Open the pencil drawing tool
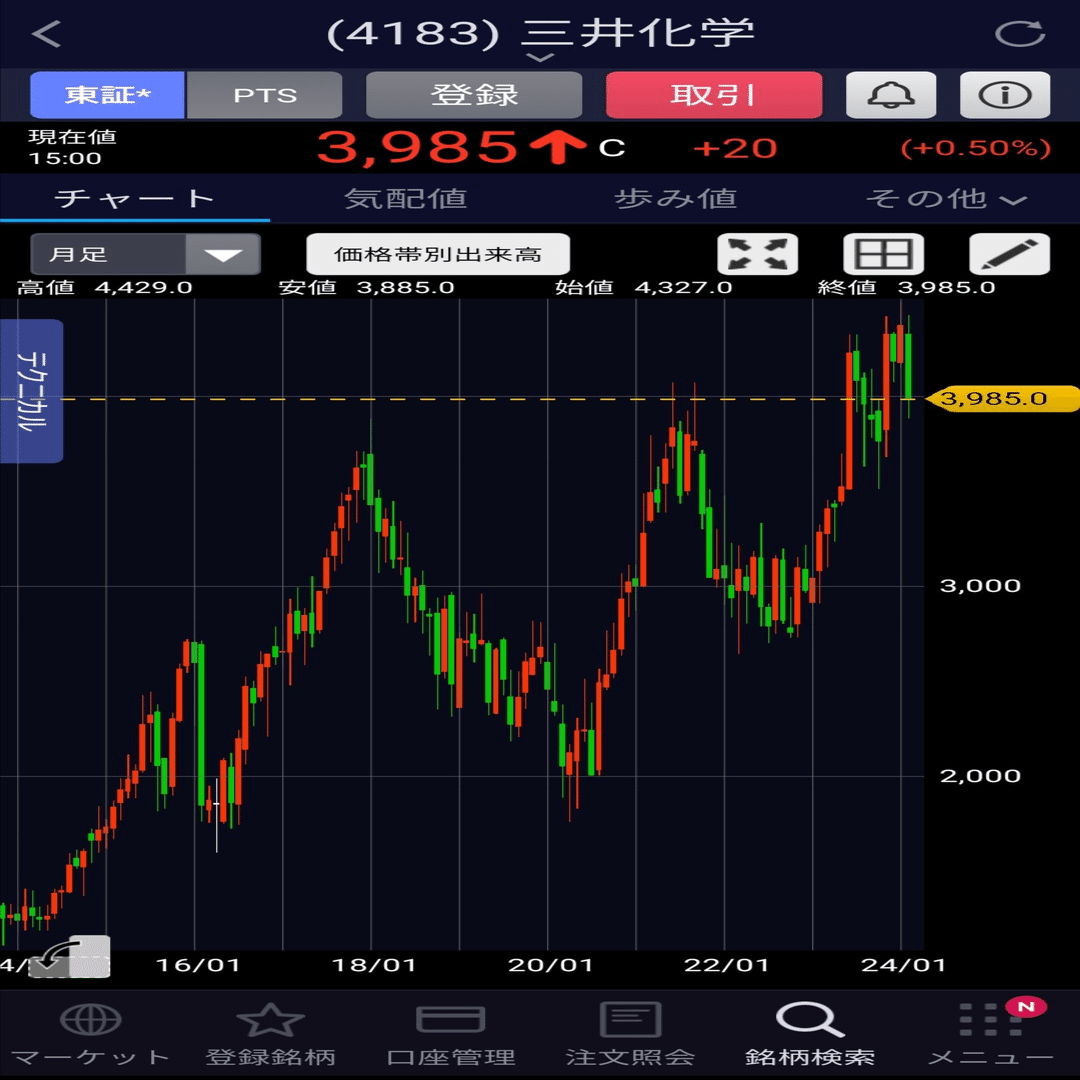1080x1080 pixels. coord(1010,254)
